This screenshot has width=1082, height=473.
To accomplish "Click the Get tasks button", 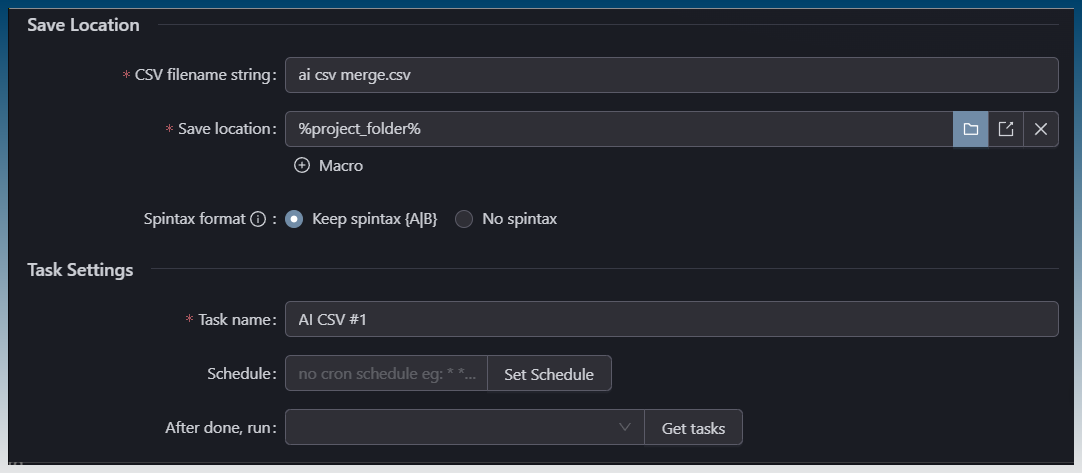I will coord(693,428).
